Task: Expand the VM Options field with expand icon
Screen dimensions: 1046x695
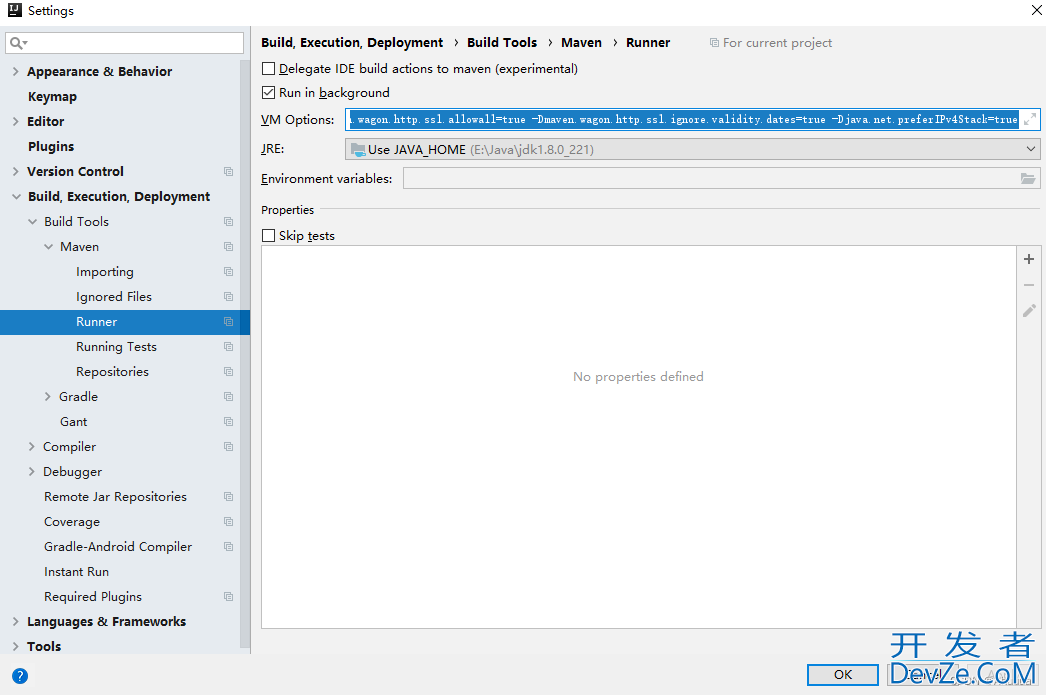Action: pyautogui.click(x=1030, y=119)
